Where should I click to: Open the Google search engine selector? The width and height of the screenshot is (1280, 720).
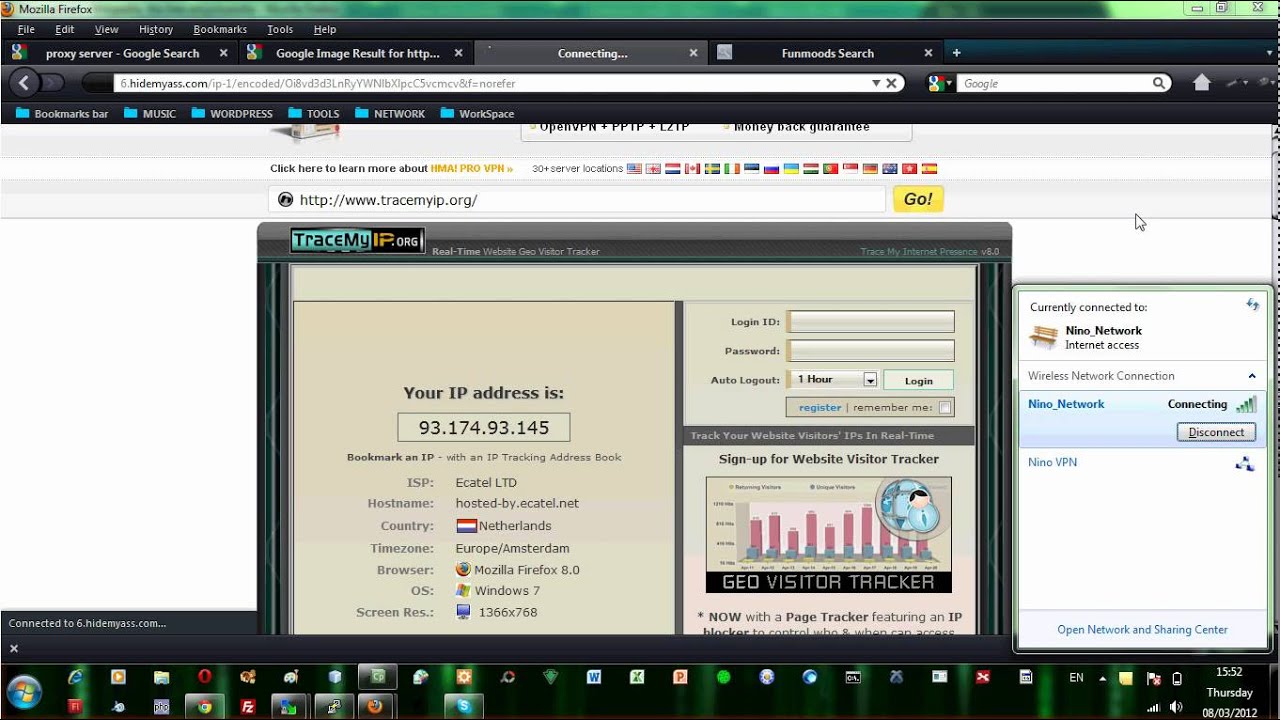(x=939, y=83)
